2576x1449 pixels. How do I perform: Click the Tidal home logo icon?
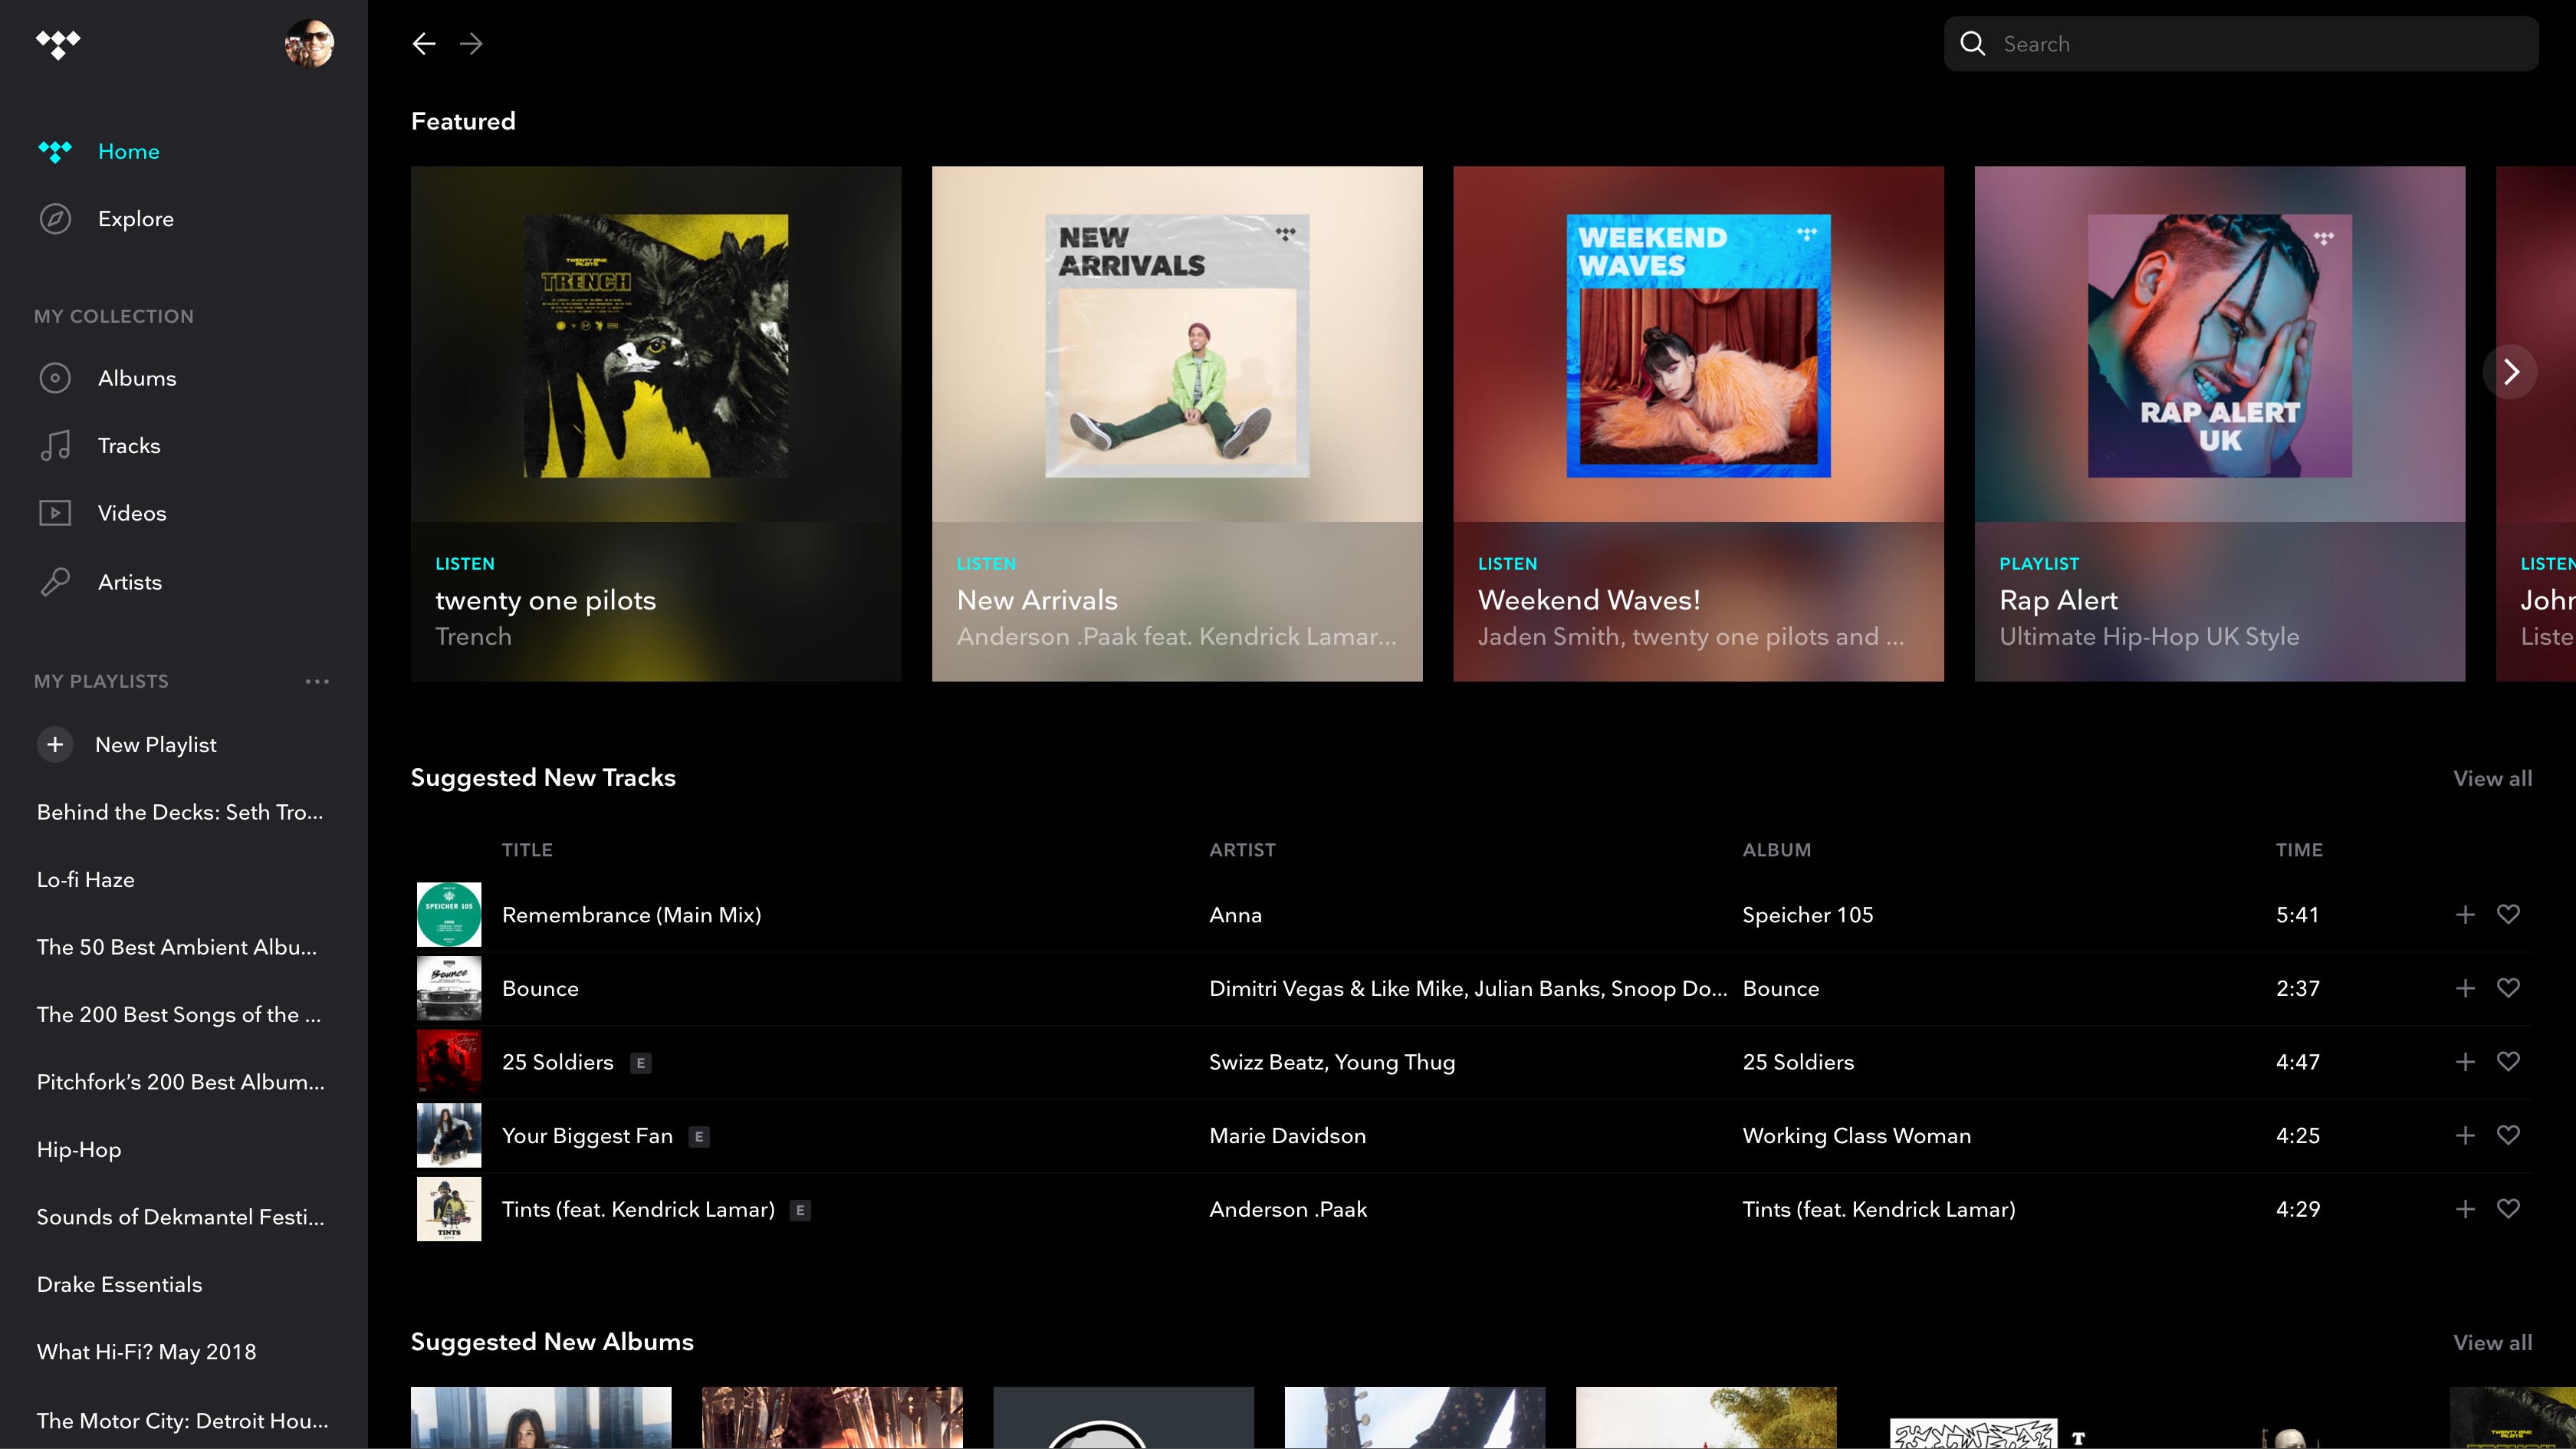(57, 41)
